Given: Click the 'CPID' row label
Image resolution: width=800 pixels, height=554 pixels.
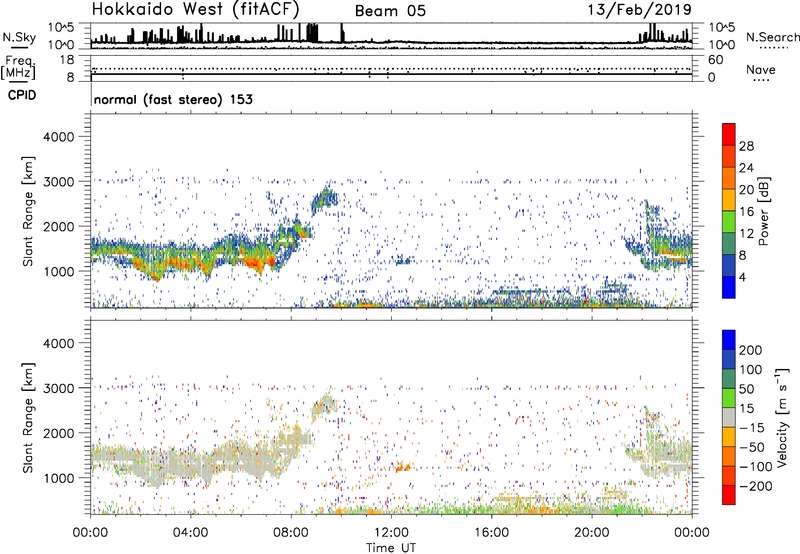Looking at the screenshot, I should click(x=22, y=95).
